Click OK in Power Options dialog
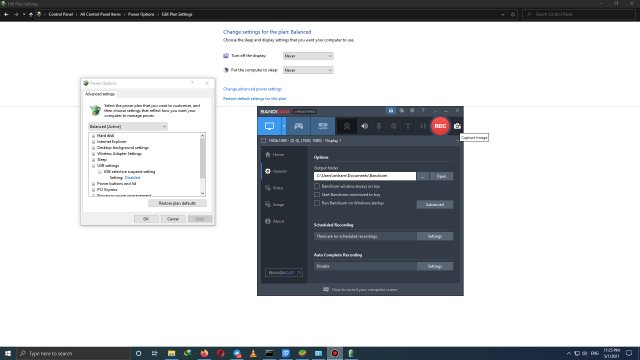This screenshot has width=640, height=360. click(x=146, y=219)
